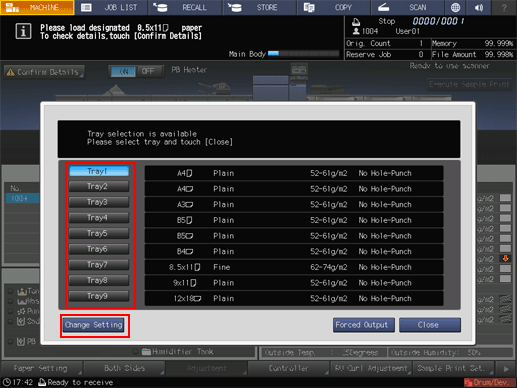This screenshot has height=388, width=517.
Task: Click the user icon next to 1004
Action: pyautogui.click(x=356, y=31)
